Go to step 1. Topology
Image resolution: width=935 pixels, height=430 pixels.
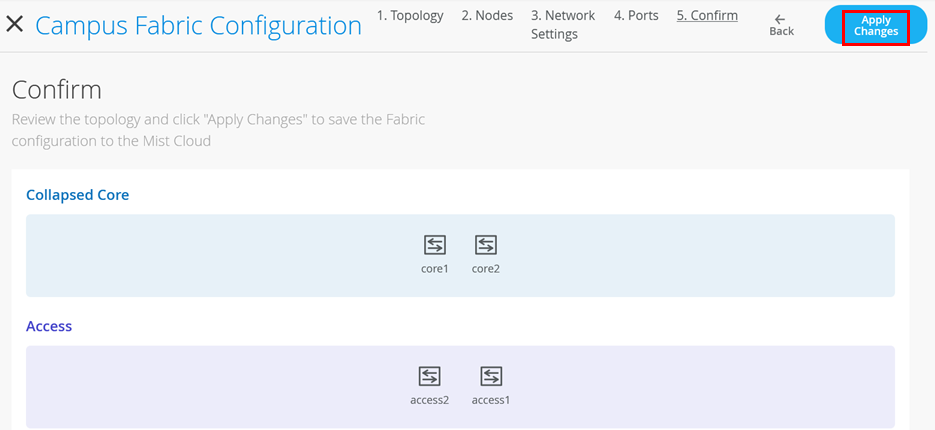pos(410,16)
